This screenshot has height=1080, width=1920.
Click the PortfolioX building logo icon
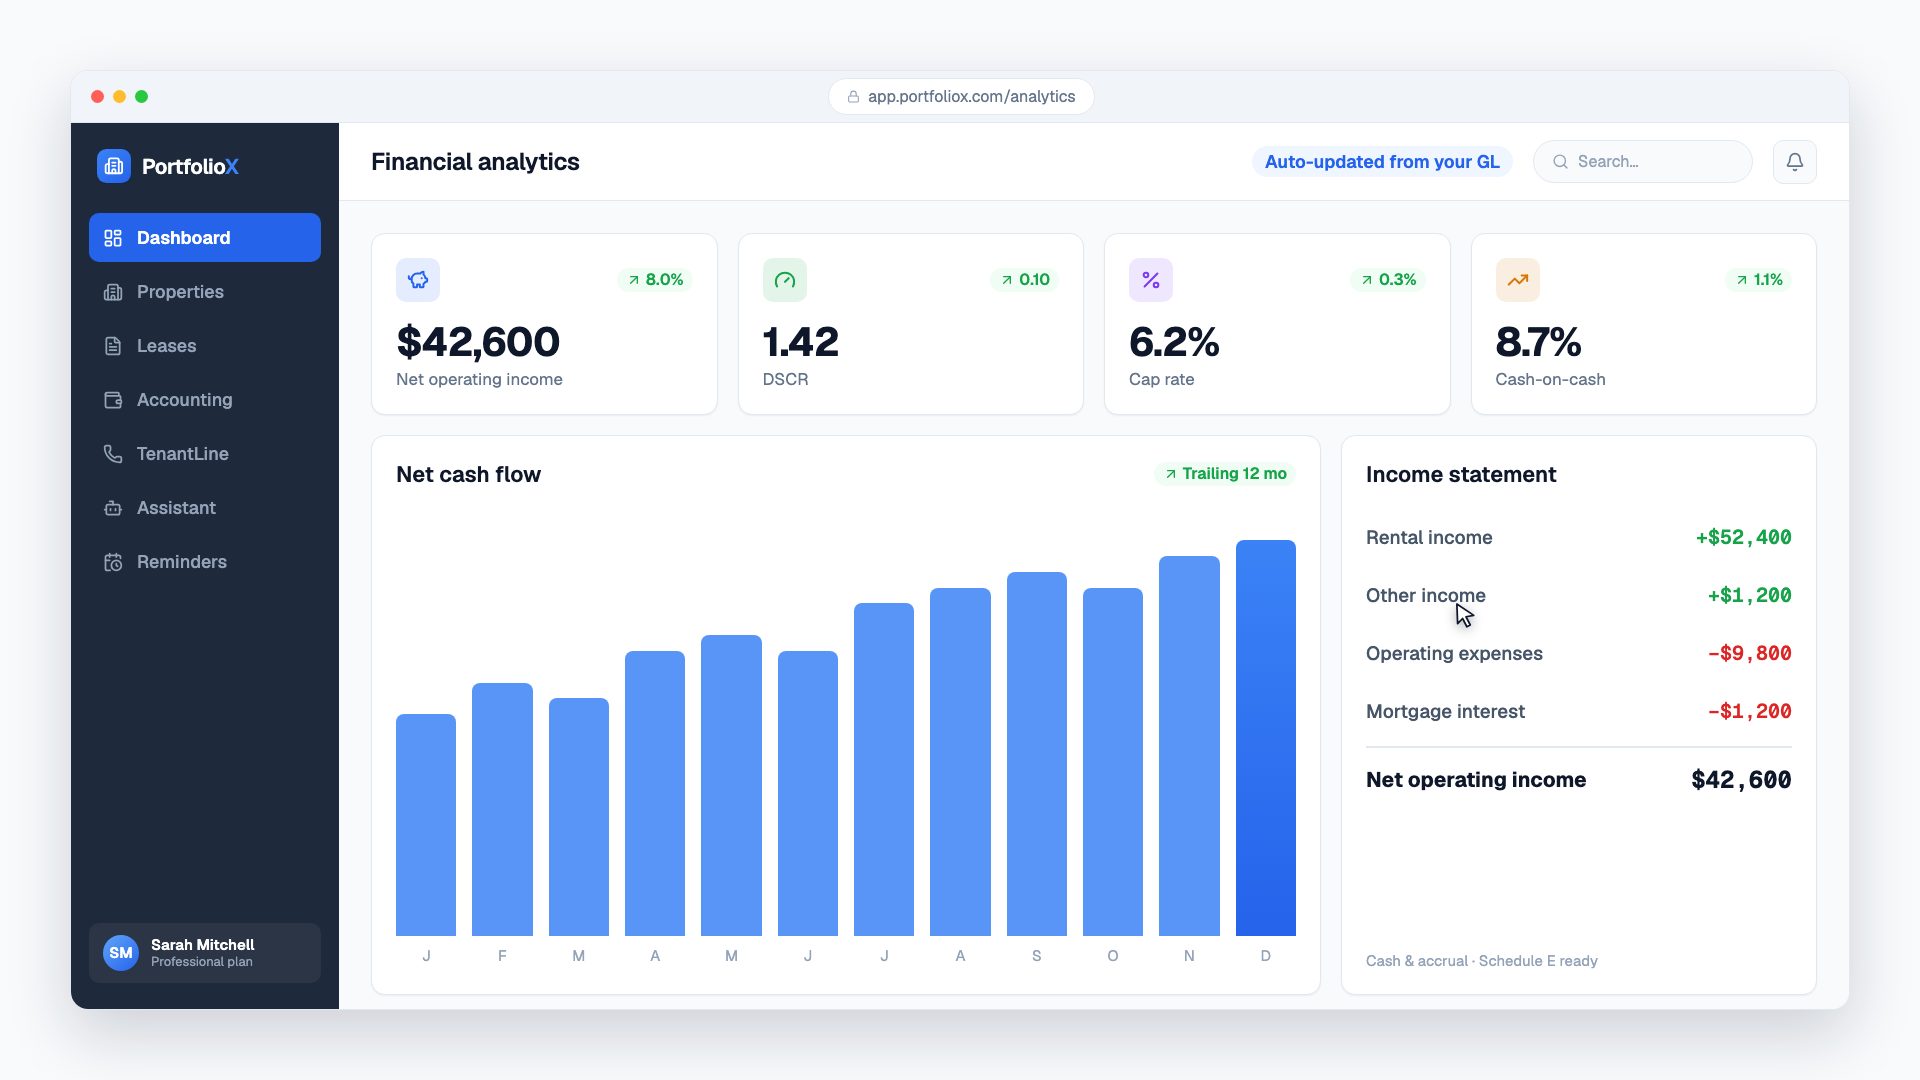[x=114, y=166]
